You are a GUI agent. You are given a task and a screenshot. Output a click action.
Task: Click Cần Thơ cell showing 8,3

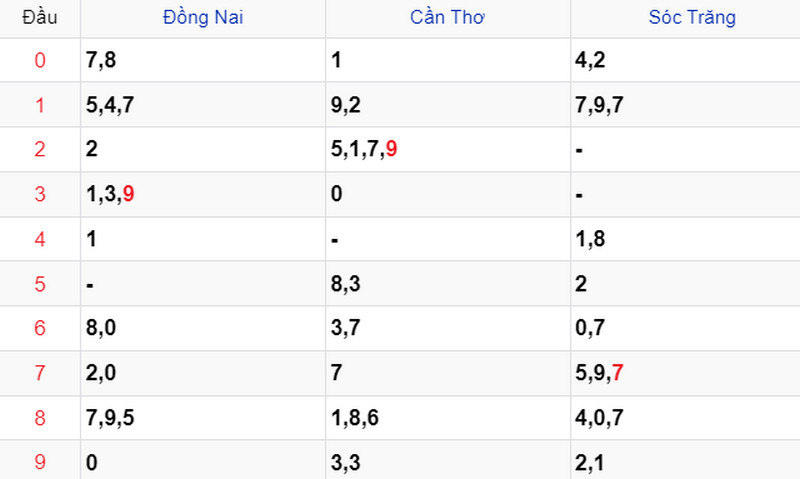[447, 284]
